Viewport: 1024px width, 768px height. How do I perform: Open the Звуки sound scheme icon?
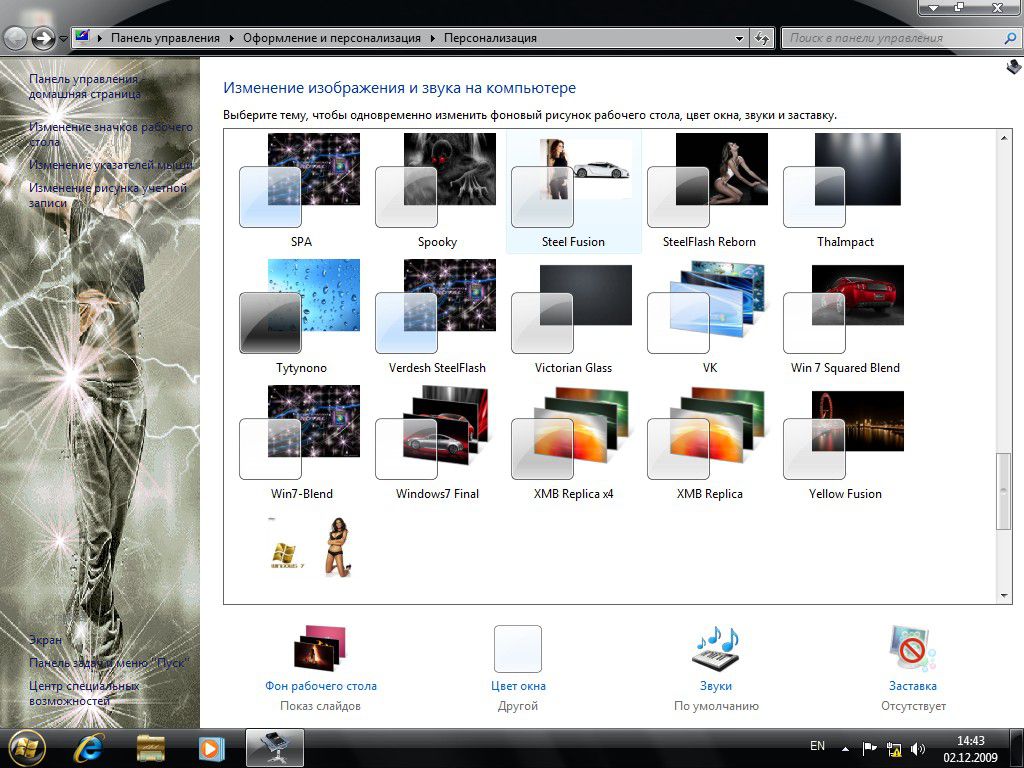click(x=716, y=648)
